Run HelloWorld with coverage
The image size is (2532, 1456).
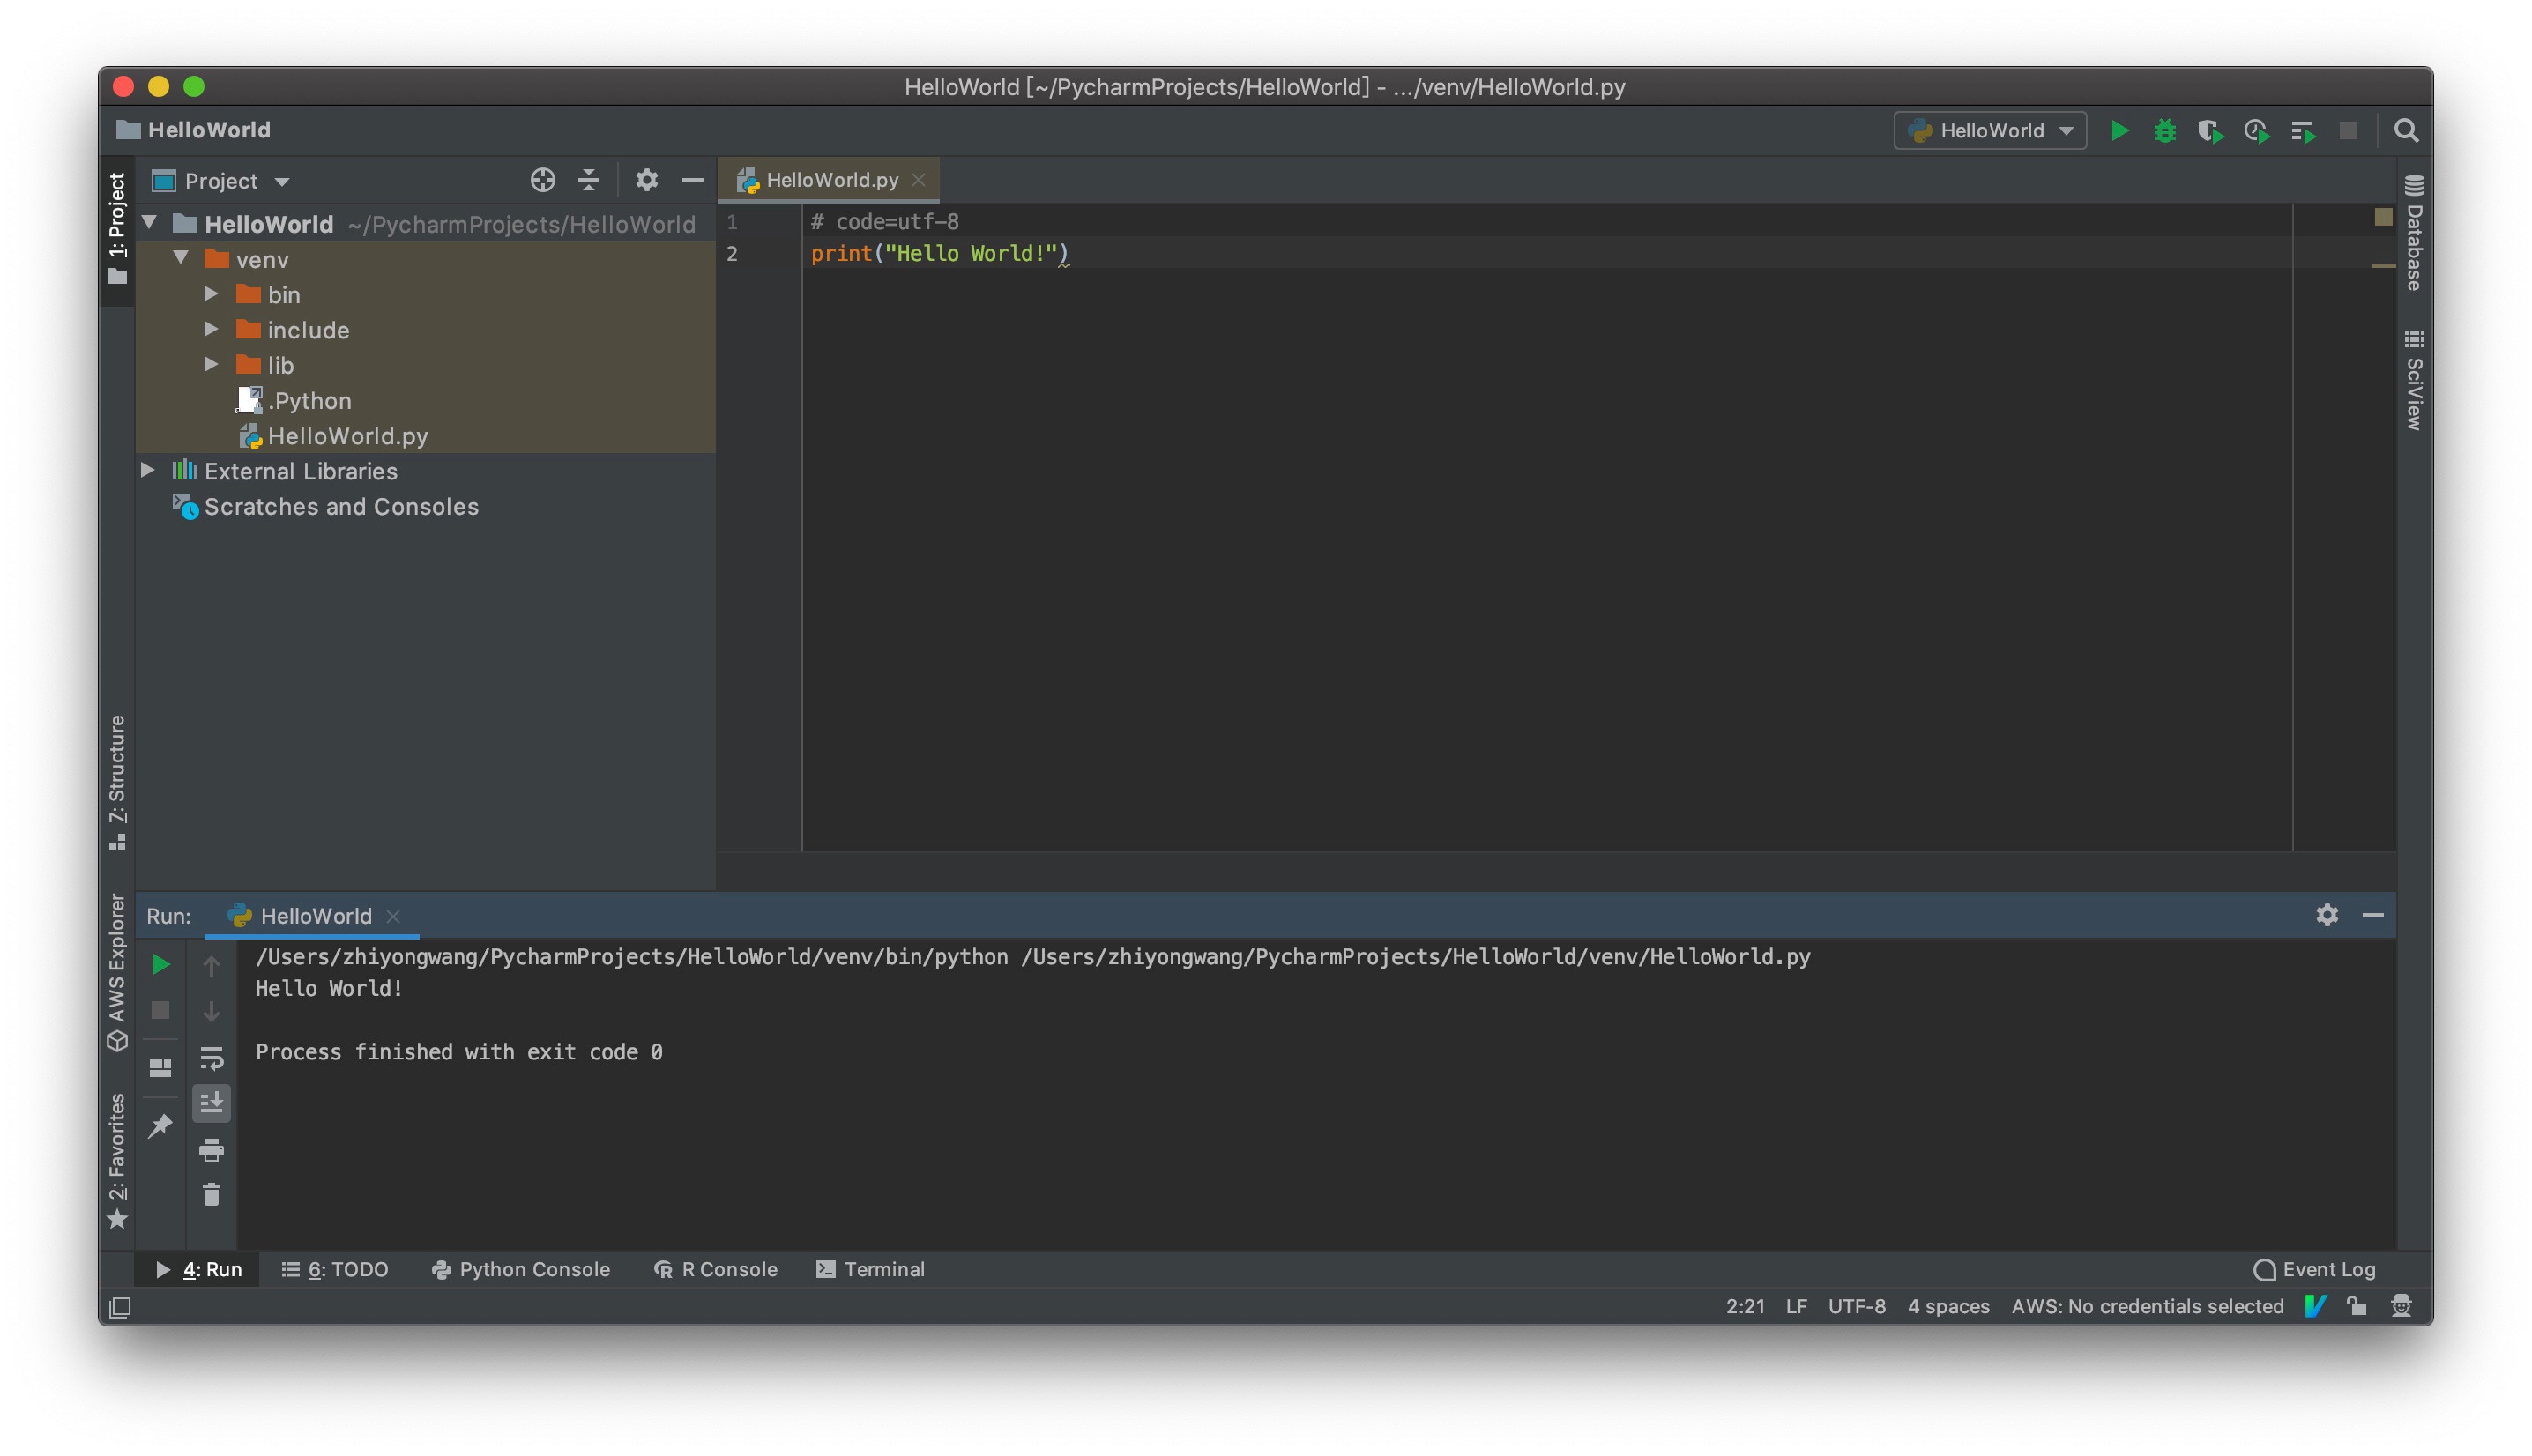tap(2209, 131)
